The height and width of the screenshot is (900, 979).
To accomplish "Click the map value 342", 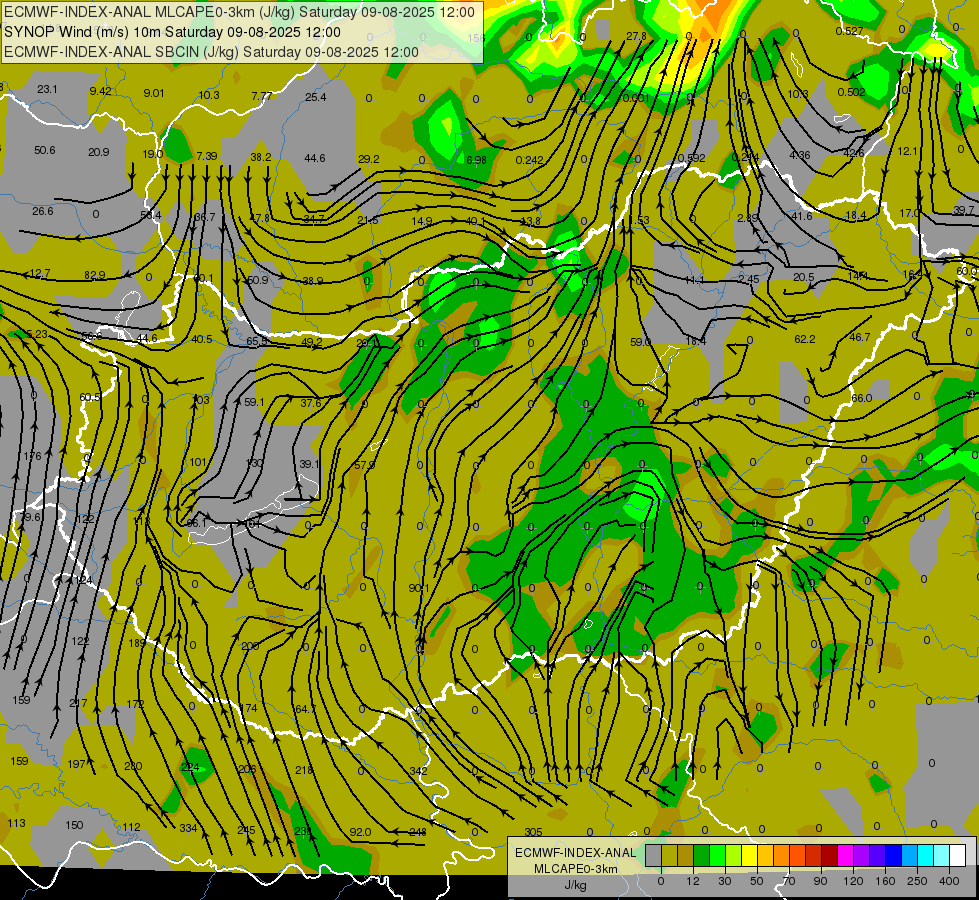I will point(418,771).
